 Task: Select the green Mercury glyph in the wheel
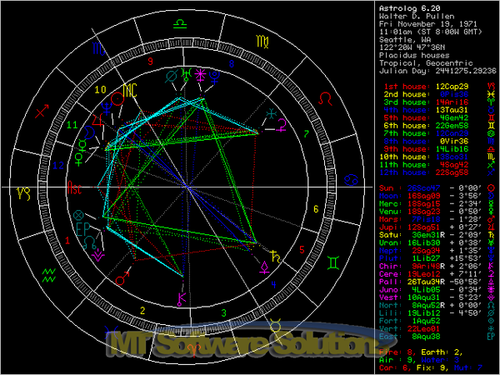82,145
